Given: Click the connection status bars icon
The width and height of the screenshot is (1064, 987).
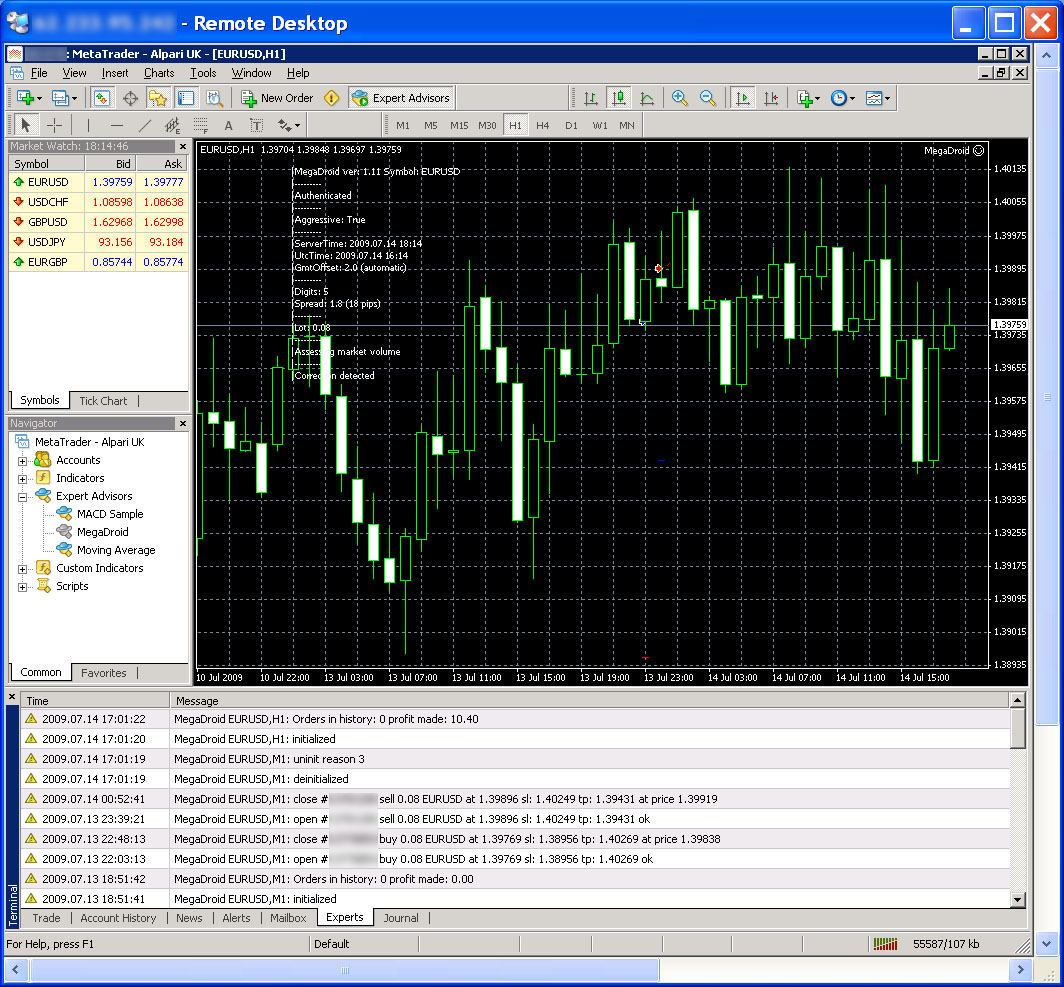Looking at the screenshot, I should [885, 944].
